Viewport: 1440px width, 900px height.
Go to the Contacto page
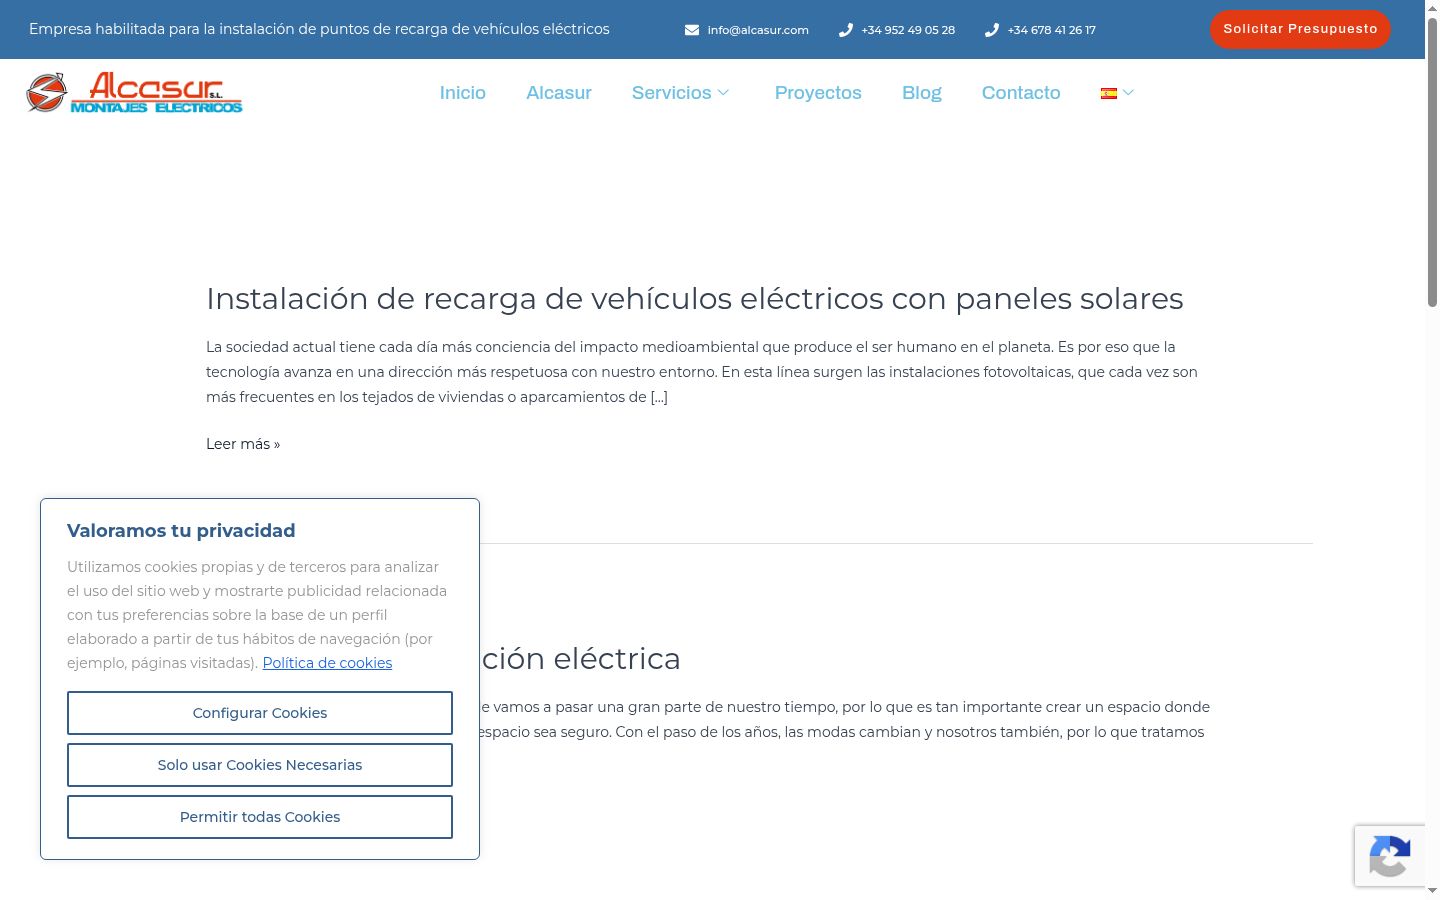point(1021,93)
